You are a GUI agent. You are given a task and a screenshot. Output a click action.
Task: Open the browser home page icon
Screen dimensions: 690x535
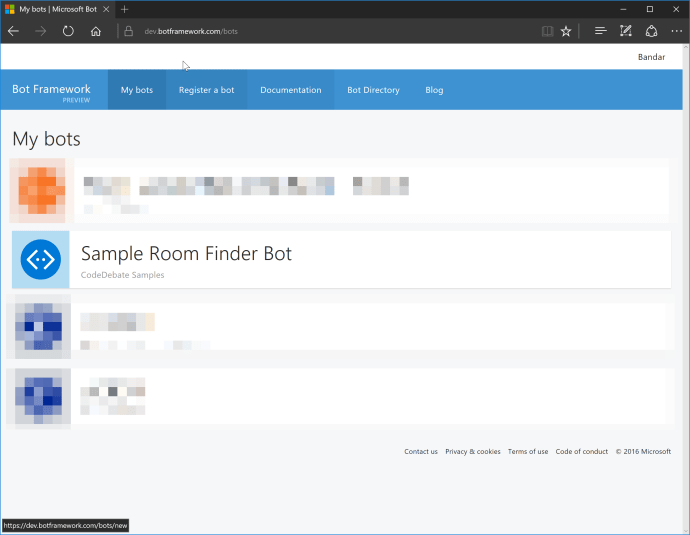pos(95,31)
